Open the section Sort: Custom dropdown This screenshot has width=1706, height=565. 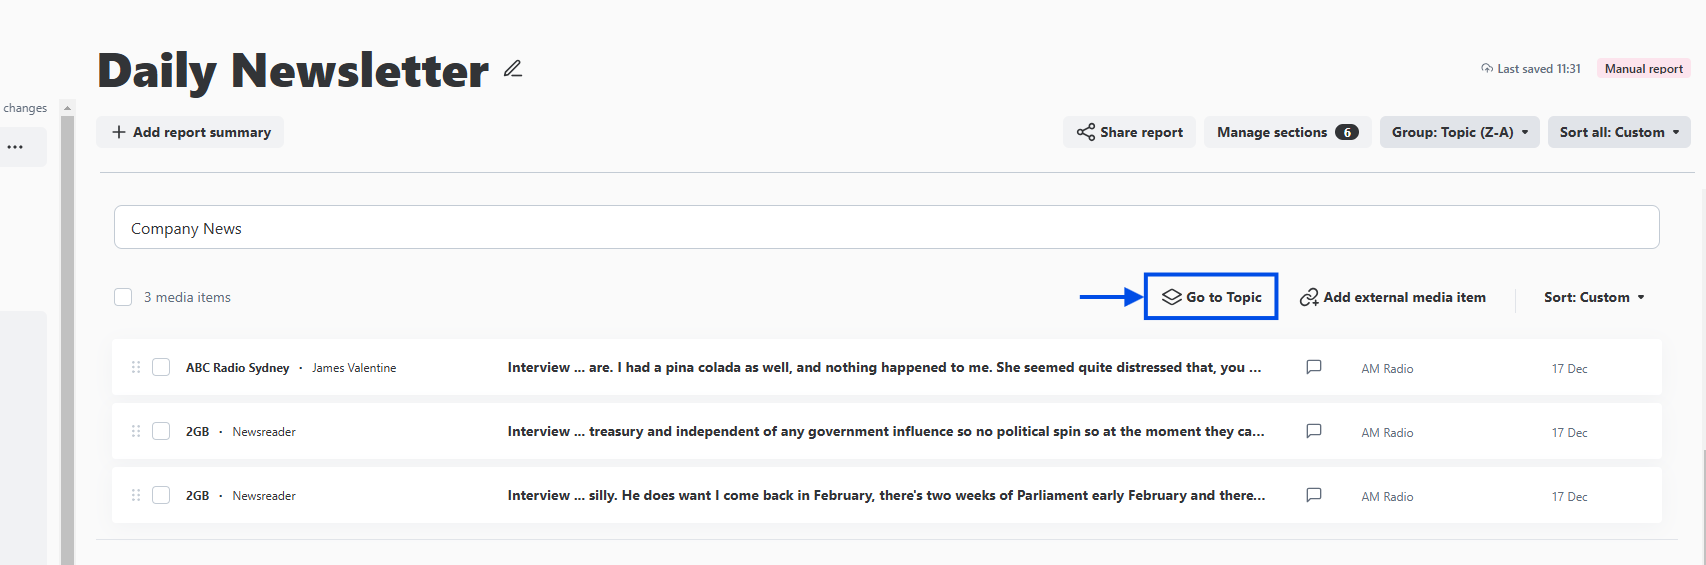coord(1593,297)
